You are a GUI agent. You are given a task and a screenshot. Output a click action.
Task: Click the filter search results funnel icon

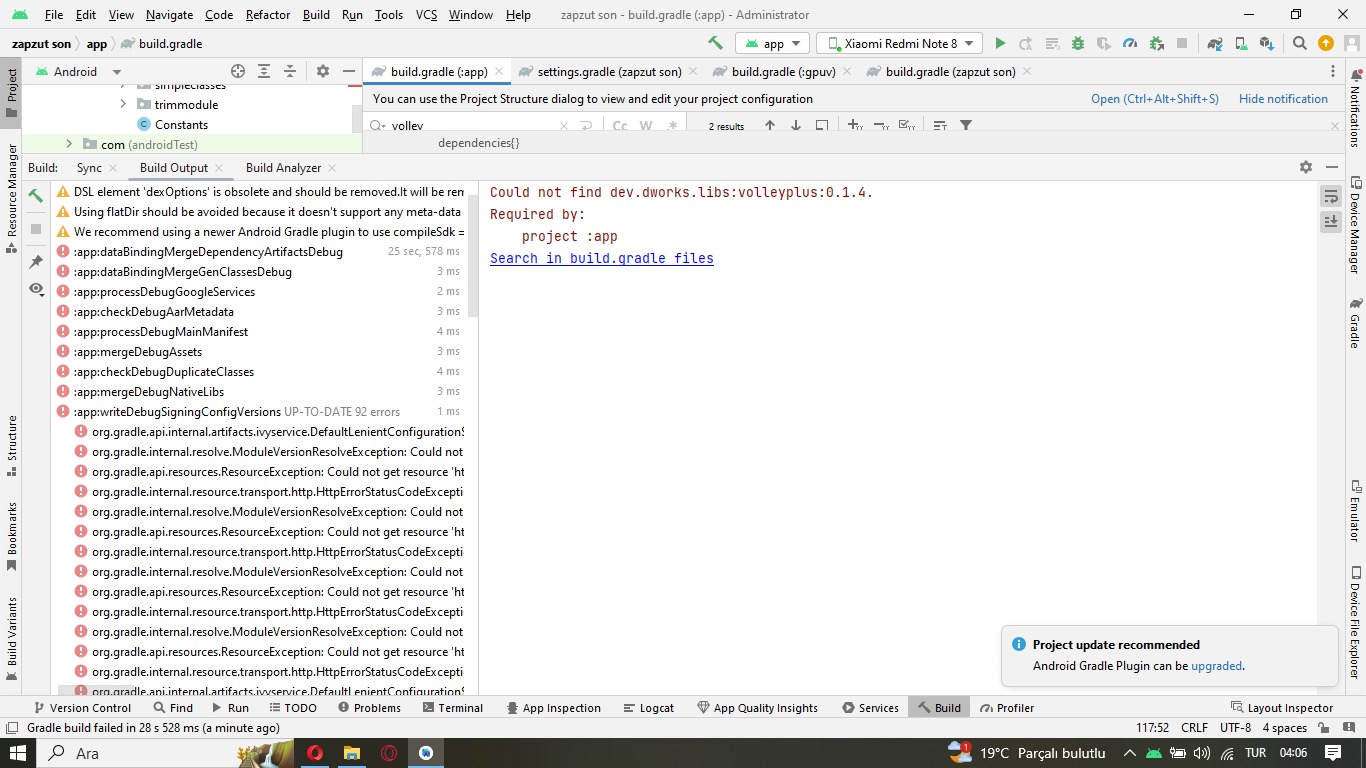[966, 126]
